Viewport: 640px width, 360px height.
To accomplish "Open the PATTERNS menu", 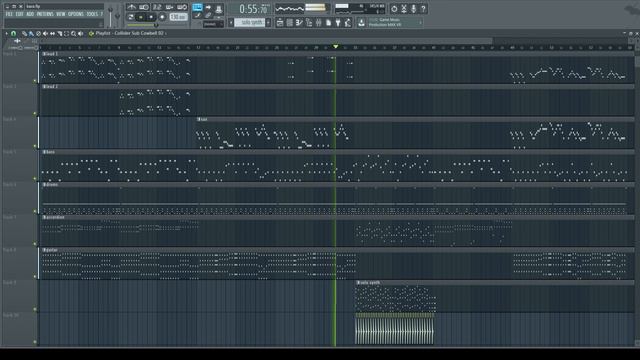I will (45, 14).
